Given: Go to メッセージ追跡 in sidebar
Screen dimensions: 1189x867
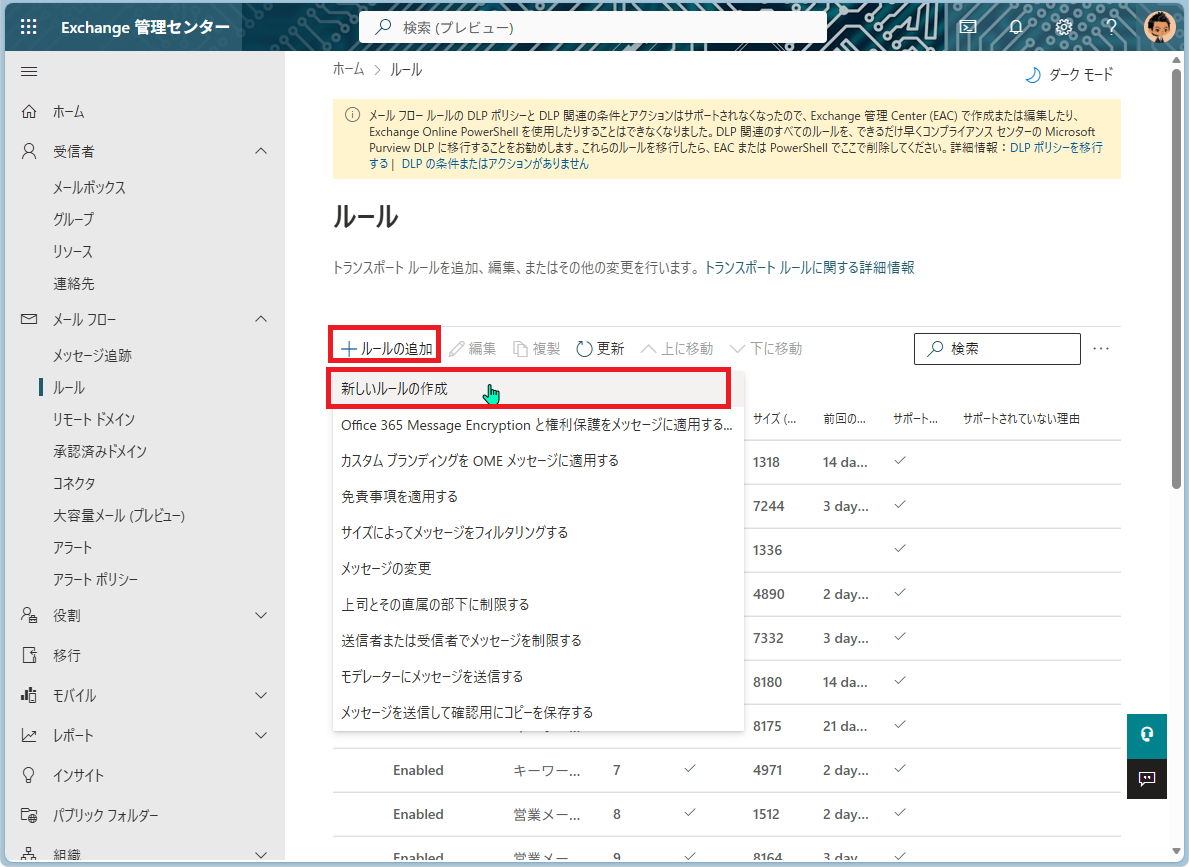Looking at the screenshot, I should pyautogui.click(x=92, y=355).
